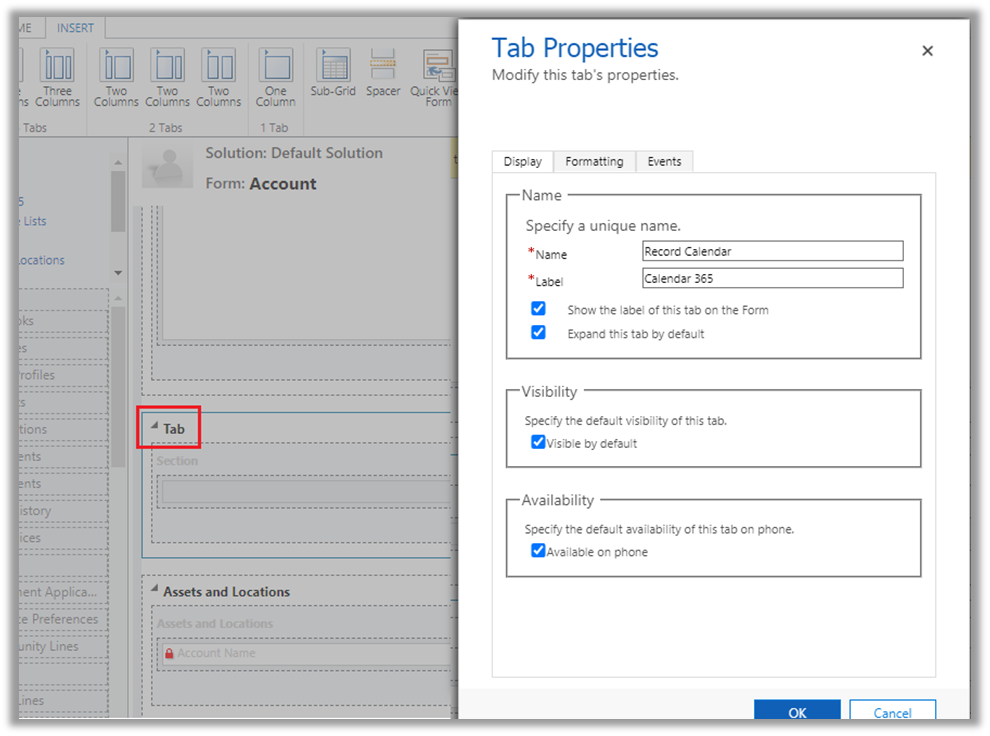Click the left panel scrollbar down arrow
990x736 pixels.
pos(118,273)
